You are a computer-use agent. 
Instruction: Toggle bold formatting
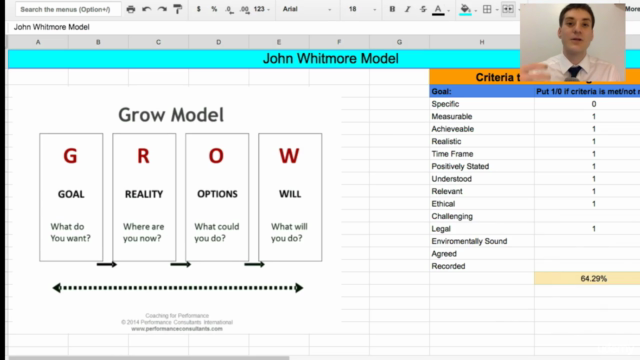[392, 9]
